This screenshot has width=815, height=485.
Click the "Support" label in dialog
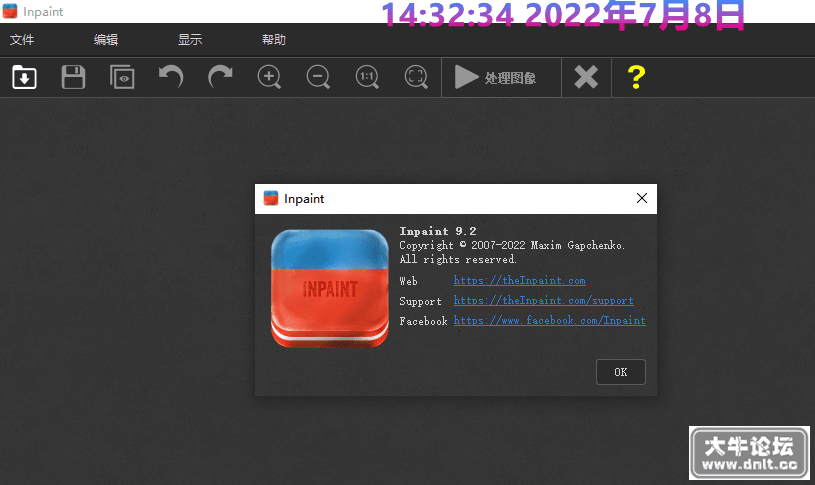[x=420, y=302]
